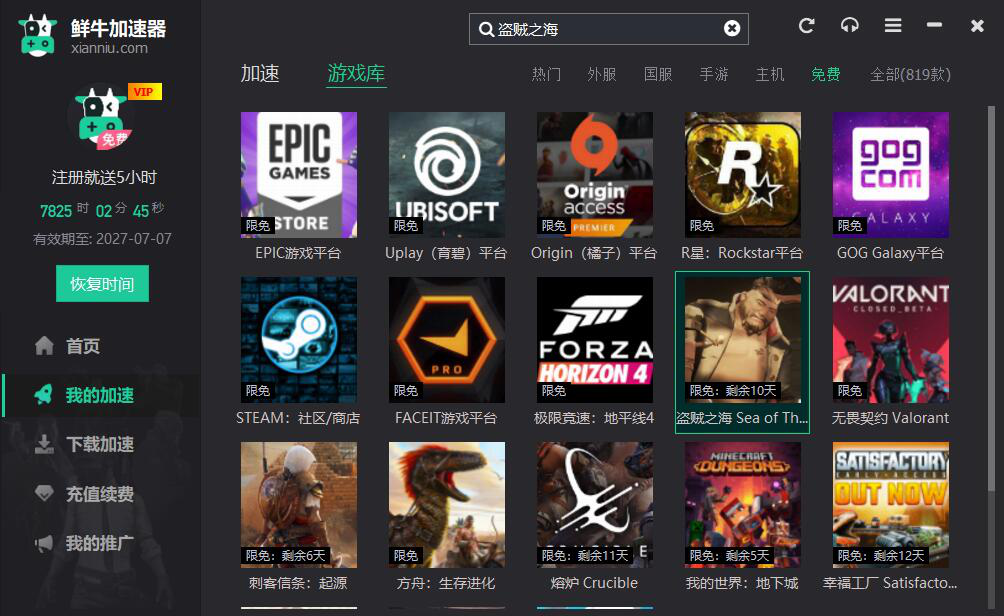Click the 恢复时间 button
The image size is (1004, 616).
102,284
